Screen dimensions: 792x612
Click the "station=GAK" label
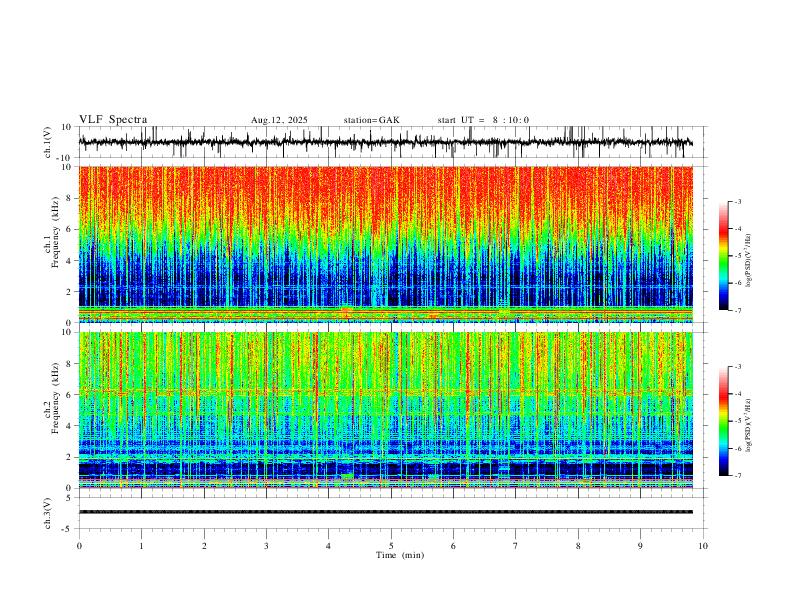click(371, 120)
